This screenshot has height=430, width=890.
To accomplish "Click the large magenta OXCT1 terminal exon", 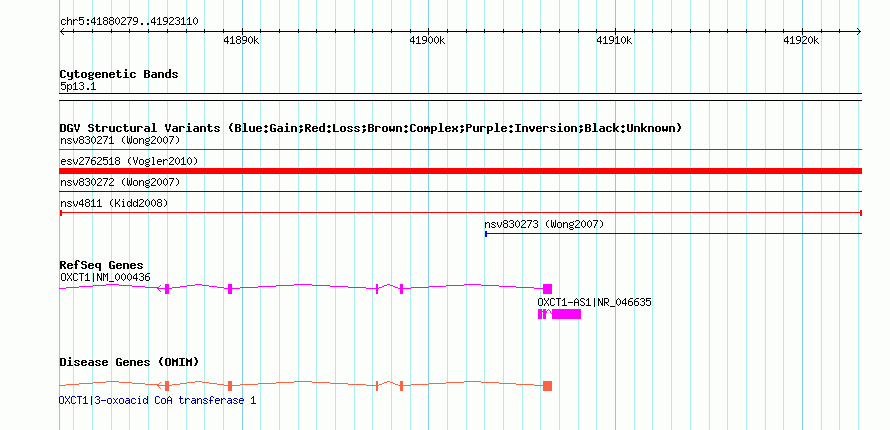I will click(547, 289).
